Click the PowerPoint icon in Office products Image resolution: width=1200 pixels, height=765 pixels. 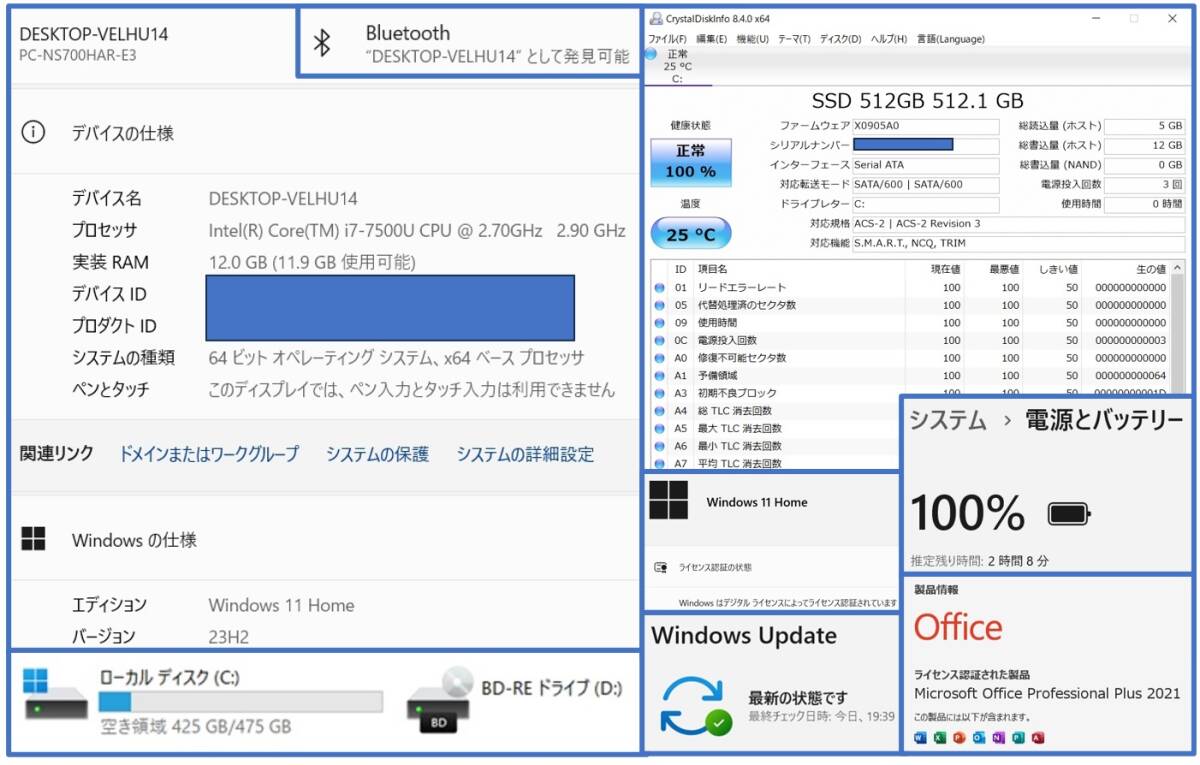click(x=960, y=738)
